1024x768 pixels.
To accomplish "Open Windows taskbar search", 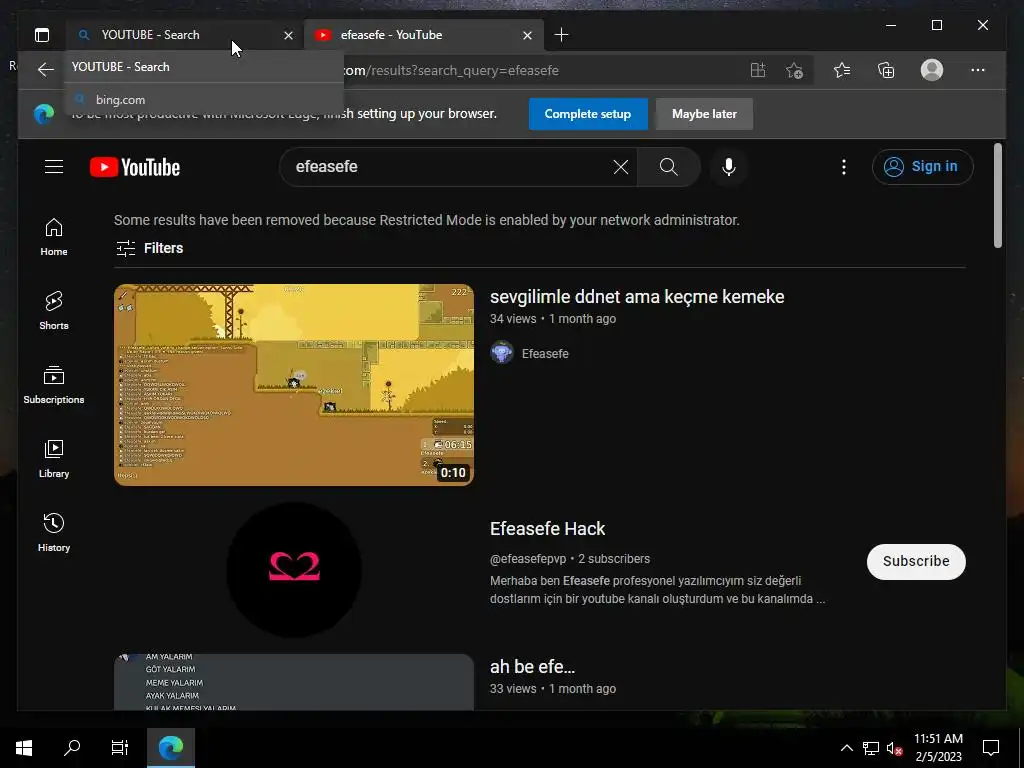I will (72, 748).
